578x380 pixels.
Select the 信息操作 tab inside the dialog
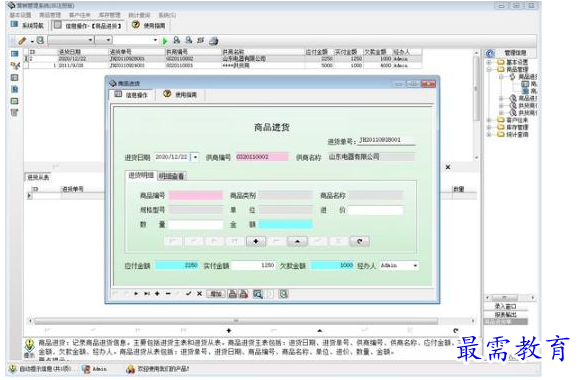tap(131, 95)
